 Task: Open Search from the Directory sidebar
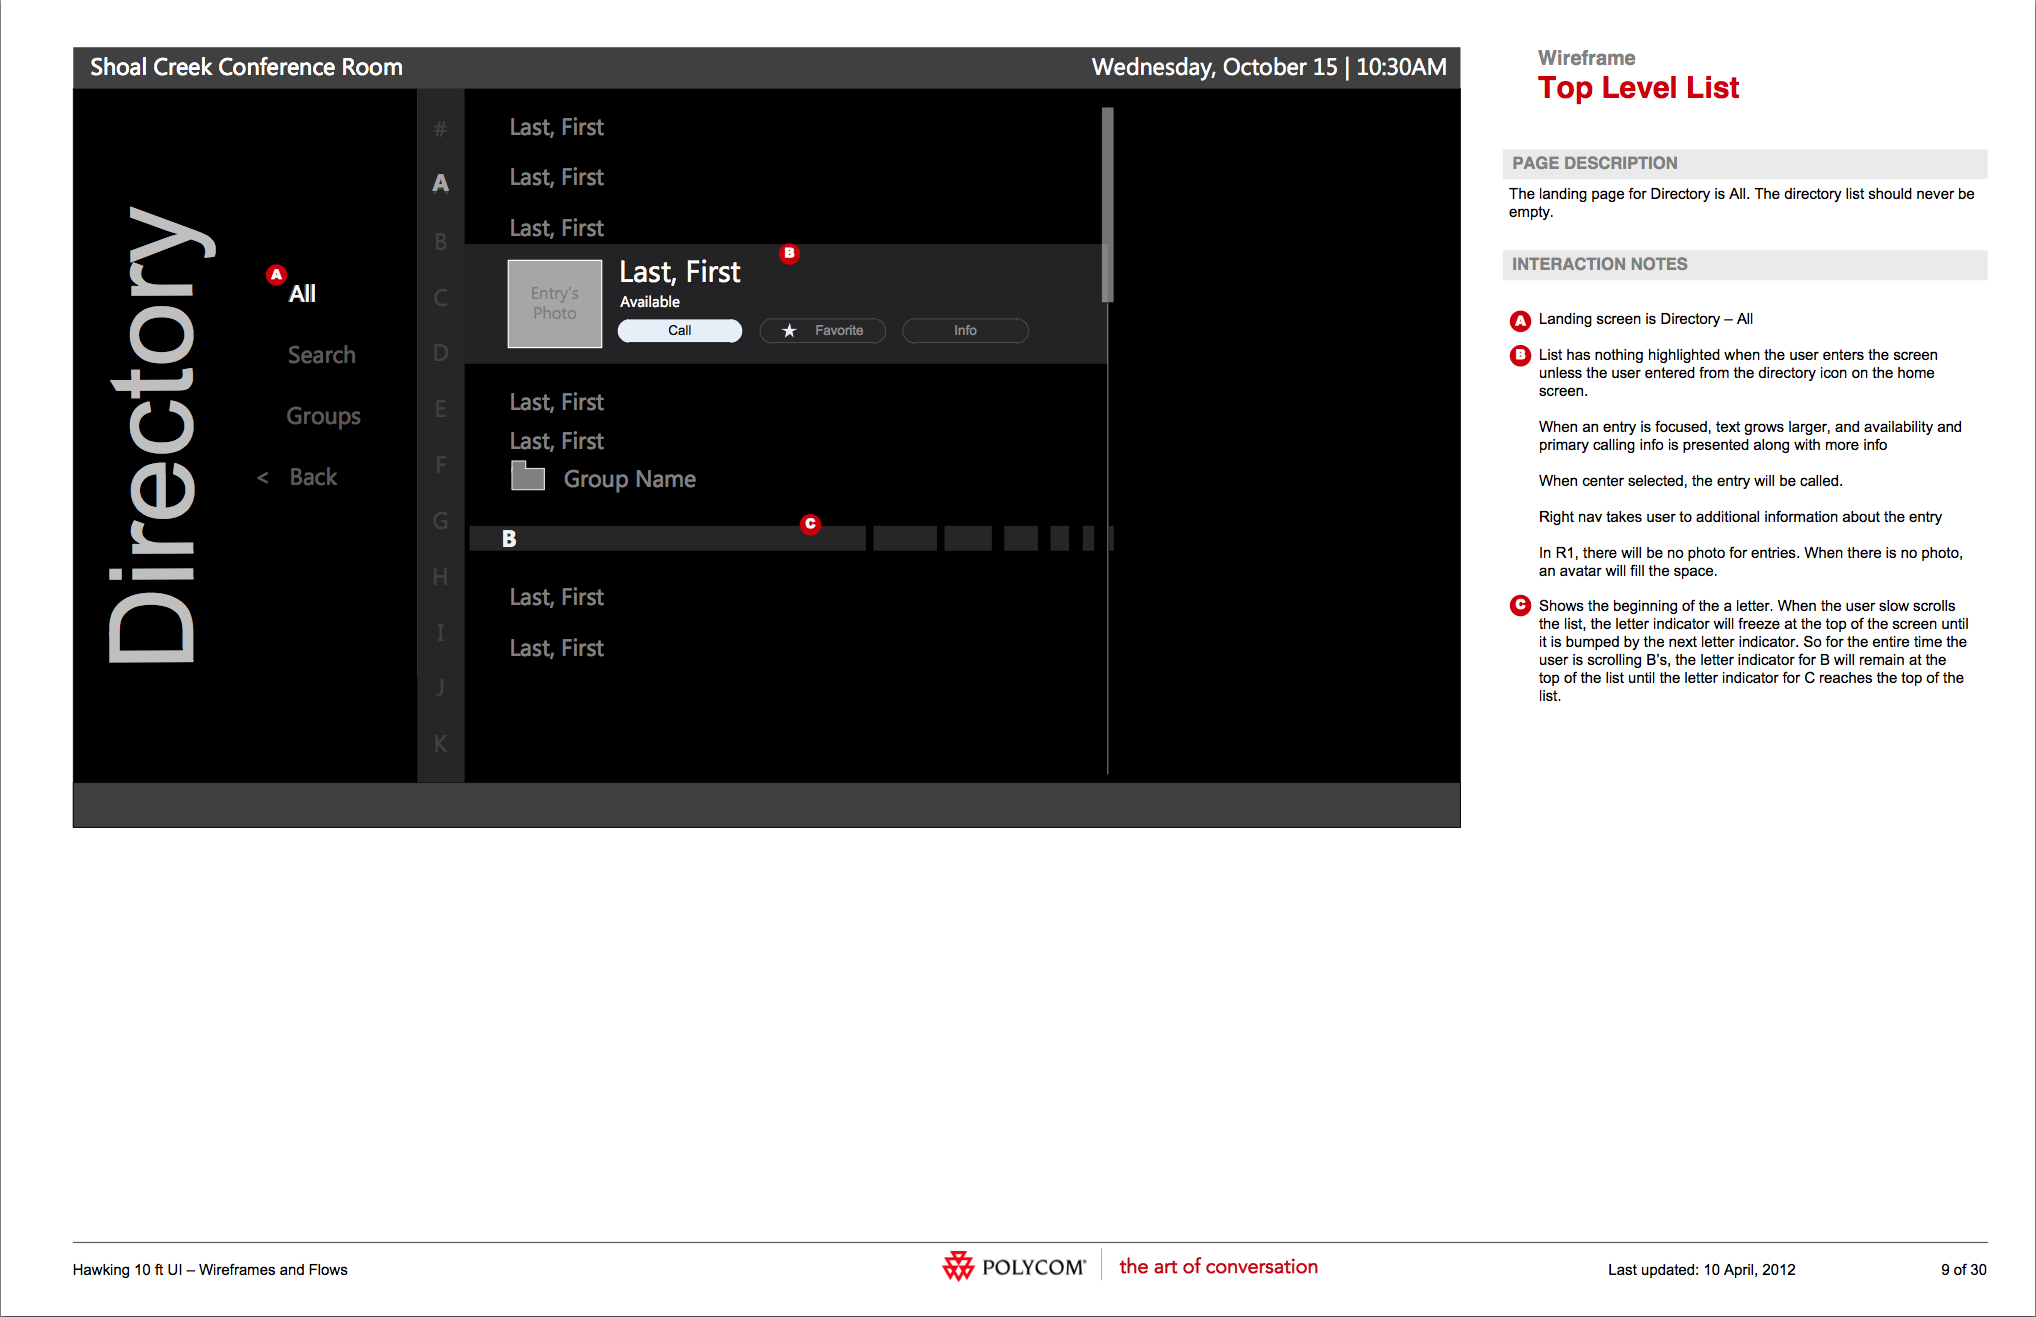tap(321, 354)
